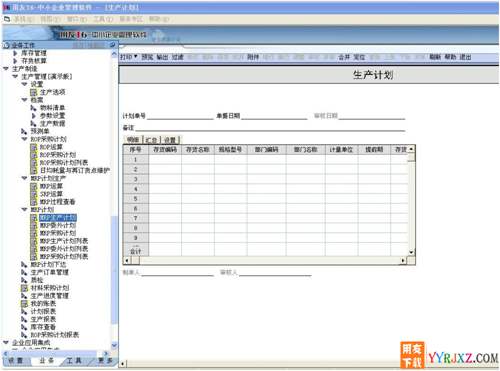Collapse the MRP计划生产 tree node
The width and height of the screenshot is (500, 371).
pyautogui.click(x=24, y=178)
